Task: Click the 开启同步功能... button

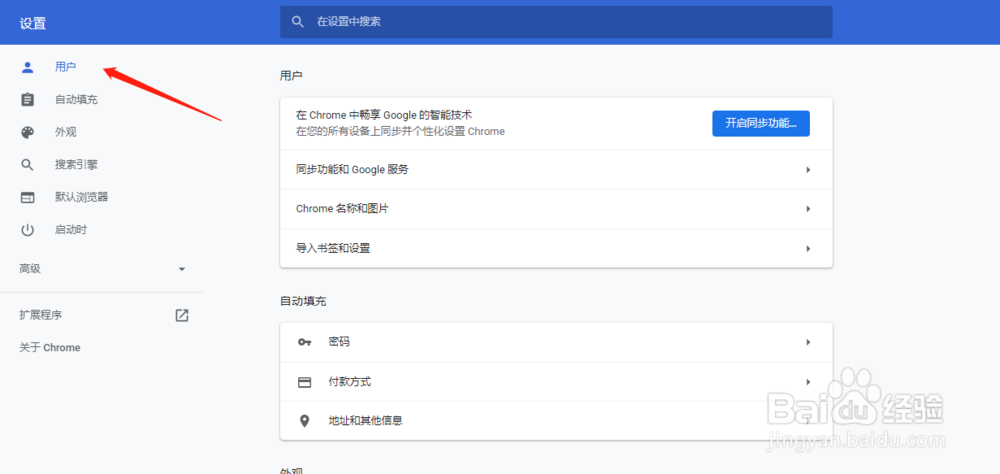Action: (761, 123)
